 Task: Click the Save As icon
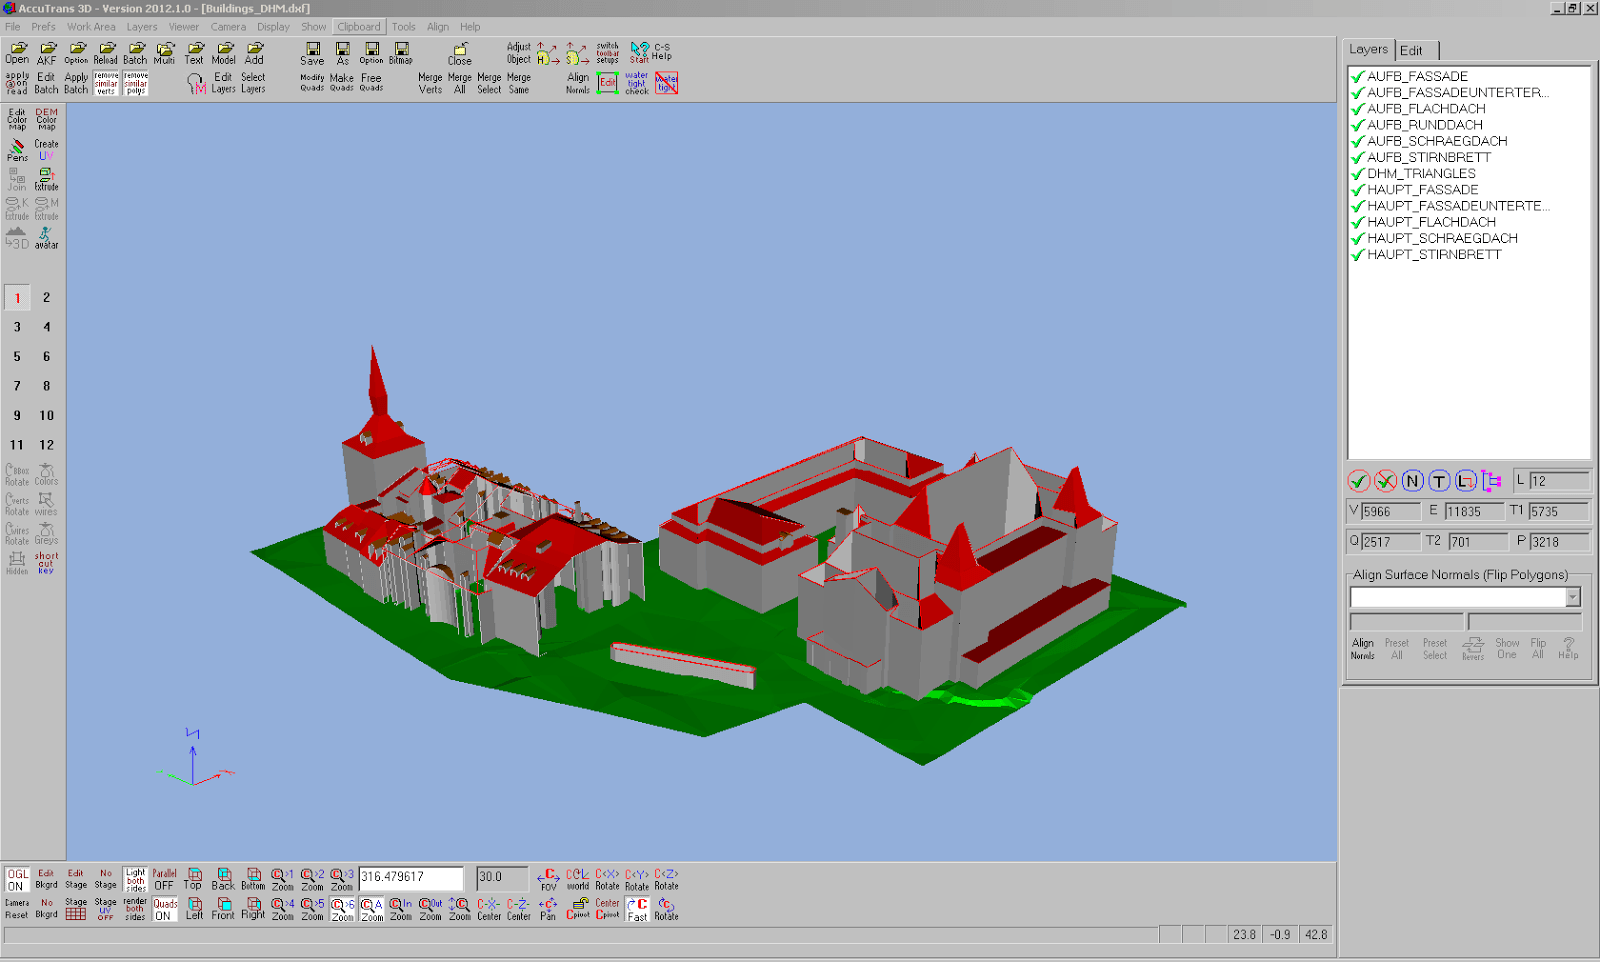342,53
